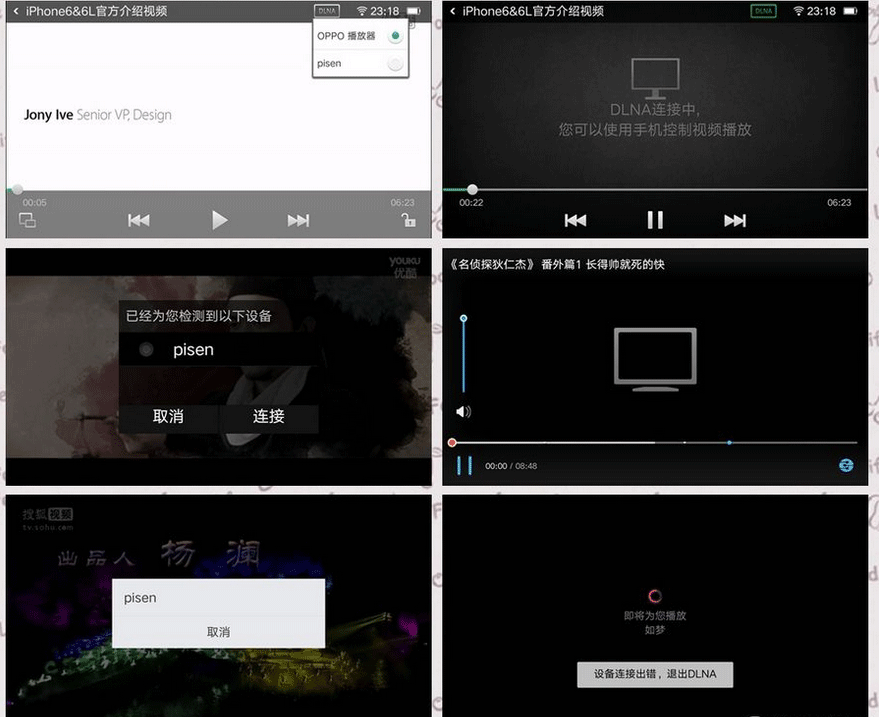Image resolution: width=879 pixels, height=717 pixels.
Task: Click play button in the Jony Ive player
Action: pos(220,220)
